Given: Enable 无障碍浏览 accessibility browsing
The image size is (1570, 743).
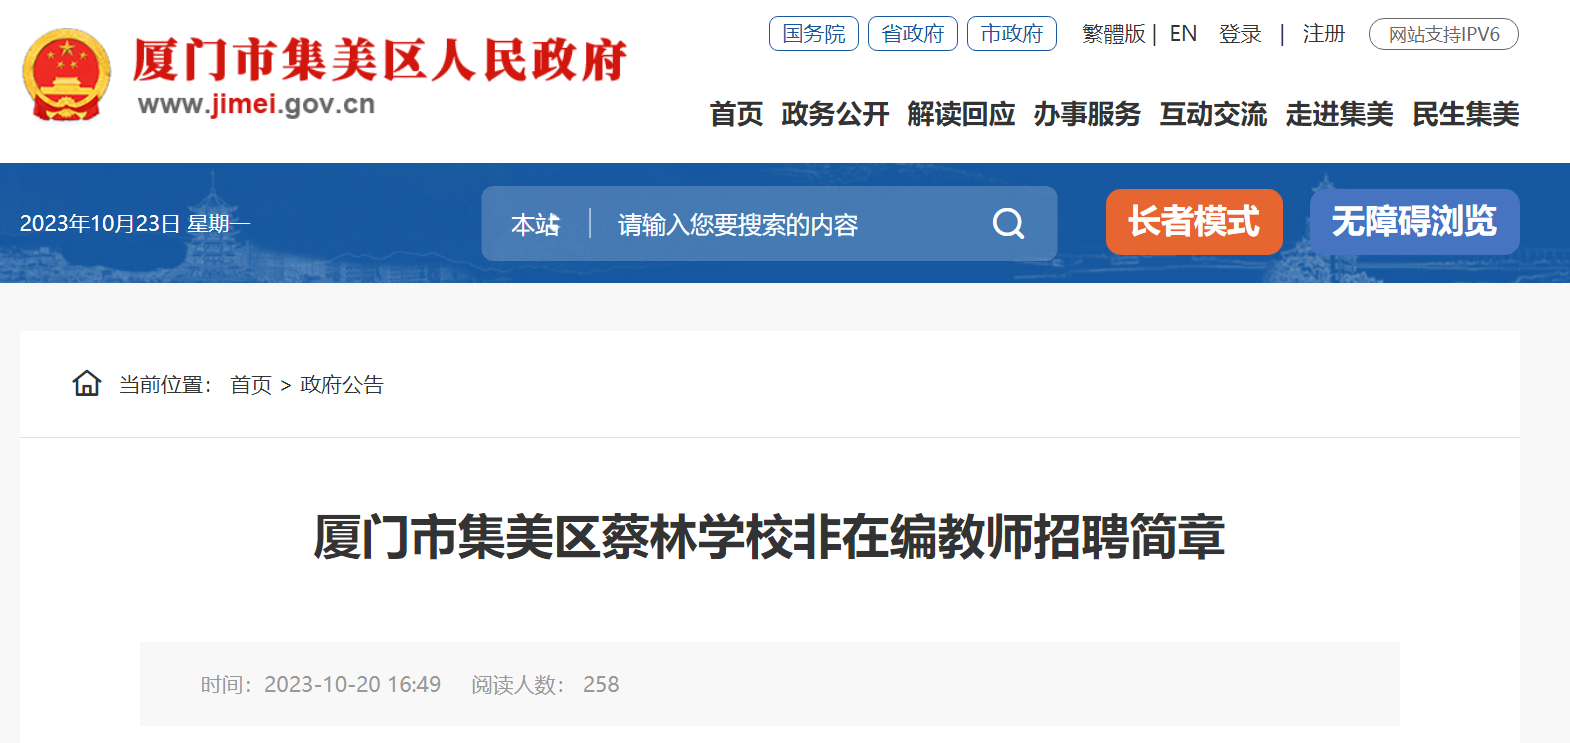Looking at the screenshot, I should 1414,222.
